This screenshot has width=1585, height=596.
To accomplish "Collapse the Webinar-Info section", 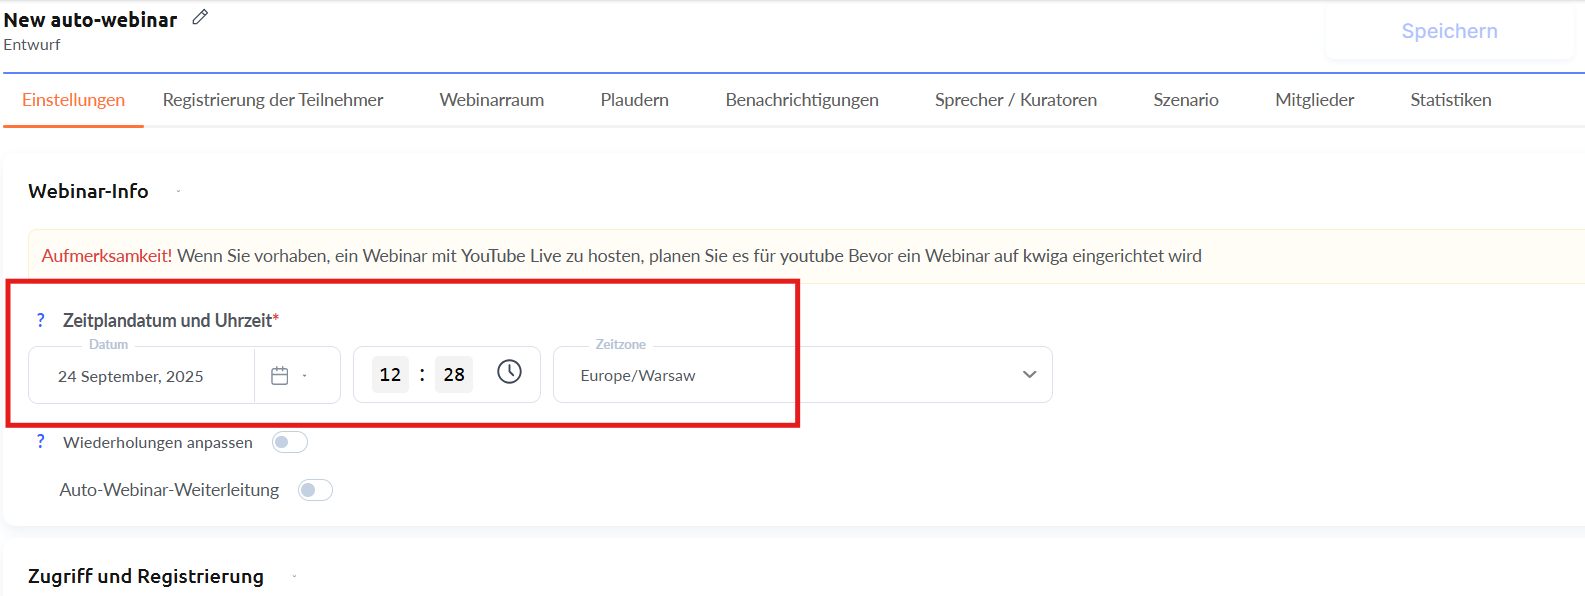I will tap(178, 191).
